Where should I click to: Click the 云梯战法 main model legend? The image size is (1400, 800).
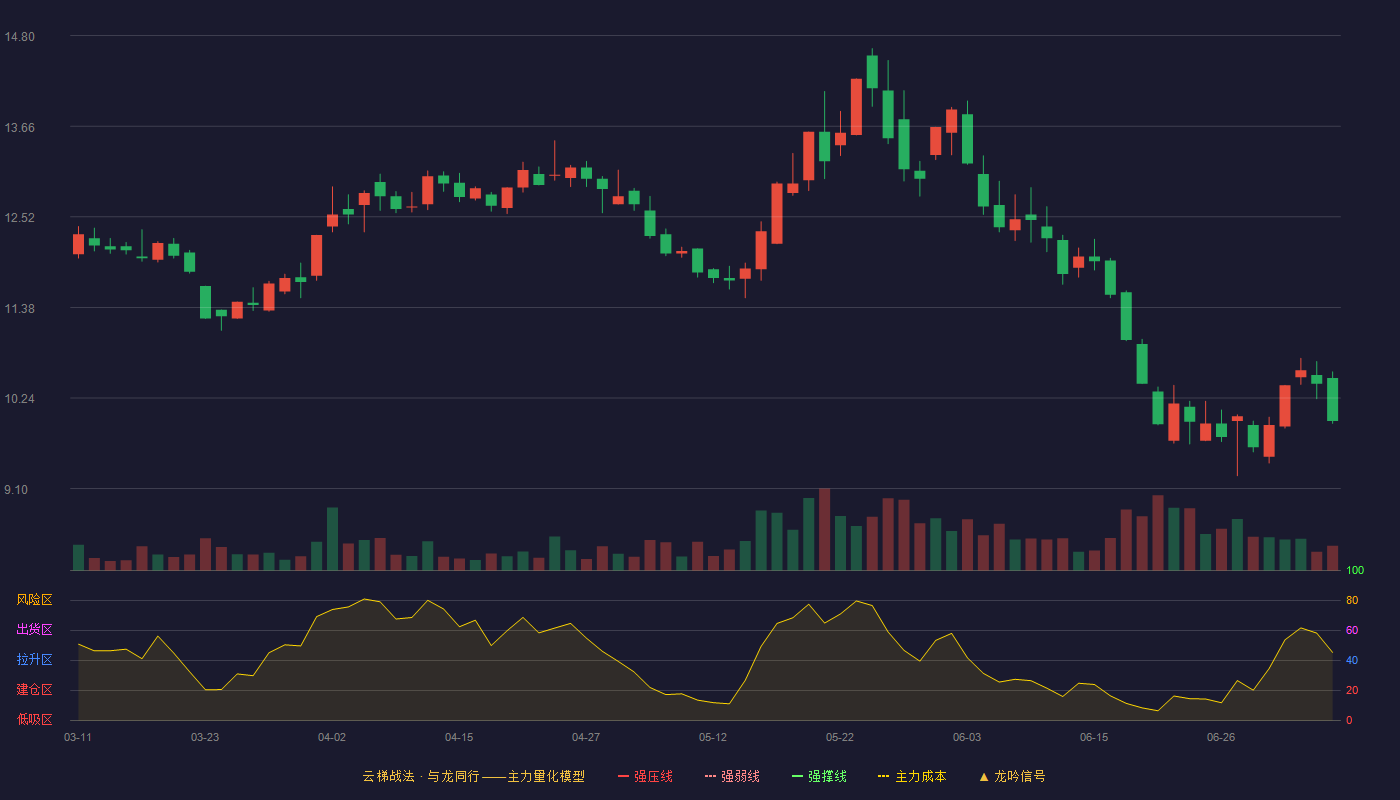click(x=474, y=776)
